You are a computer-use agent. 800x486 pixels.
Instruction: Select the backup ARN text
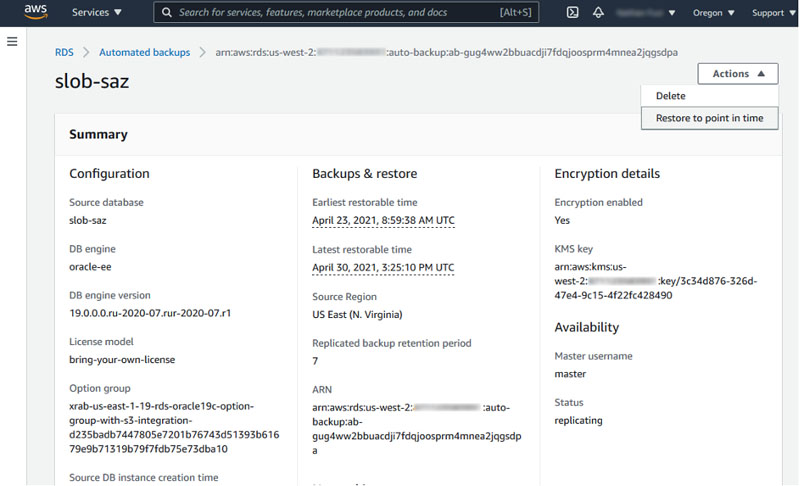point(417,429)
